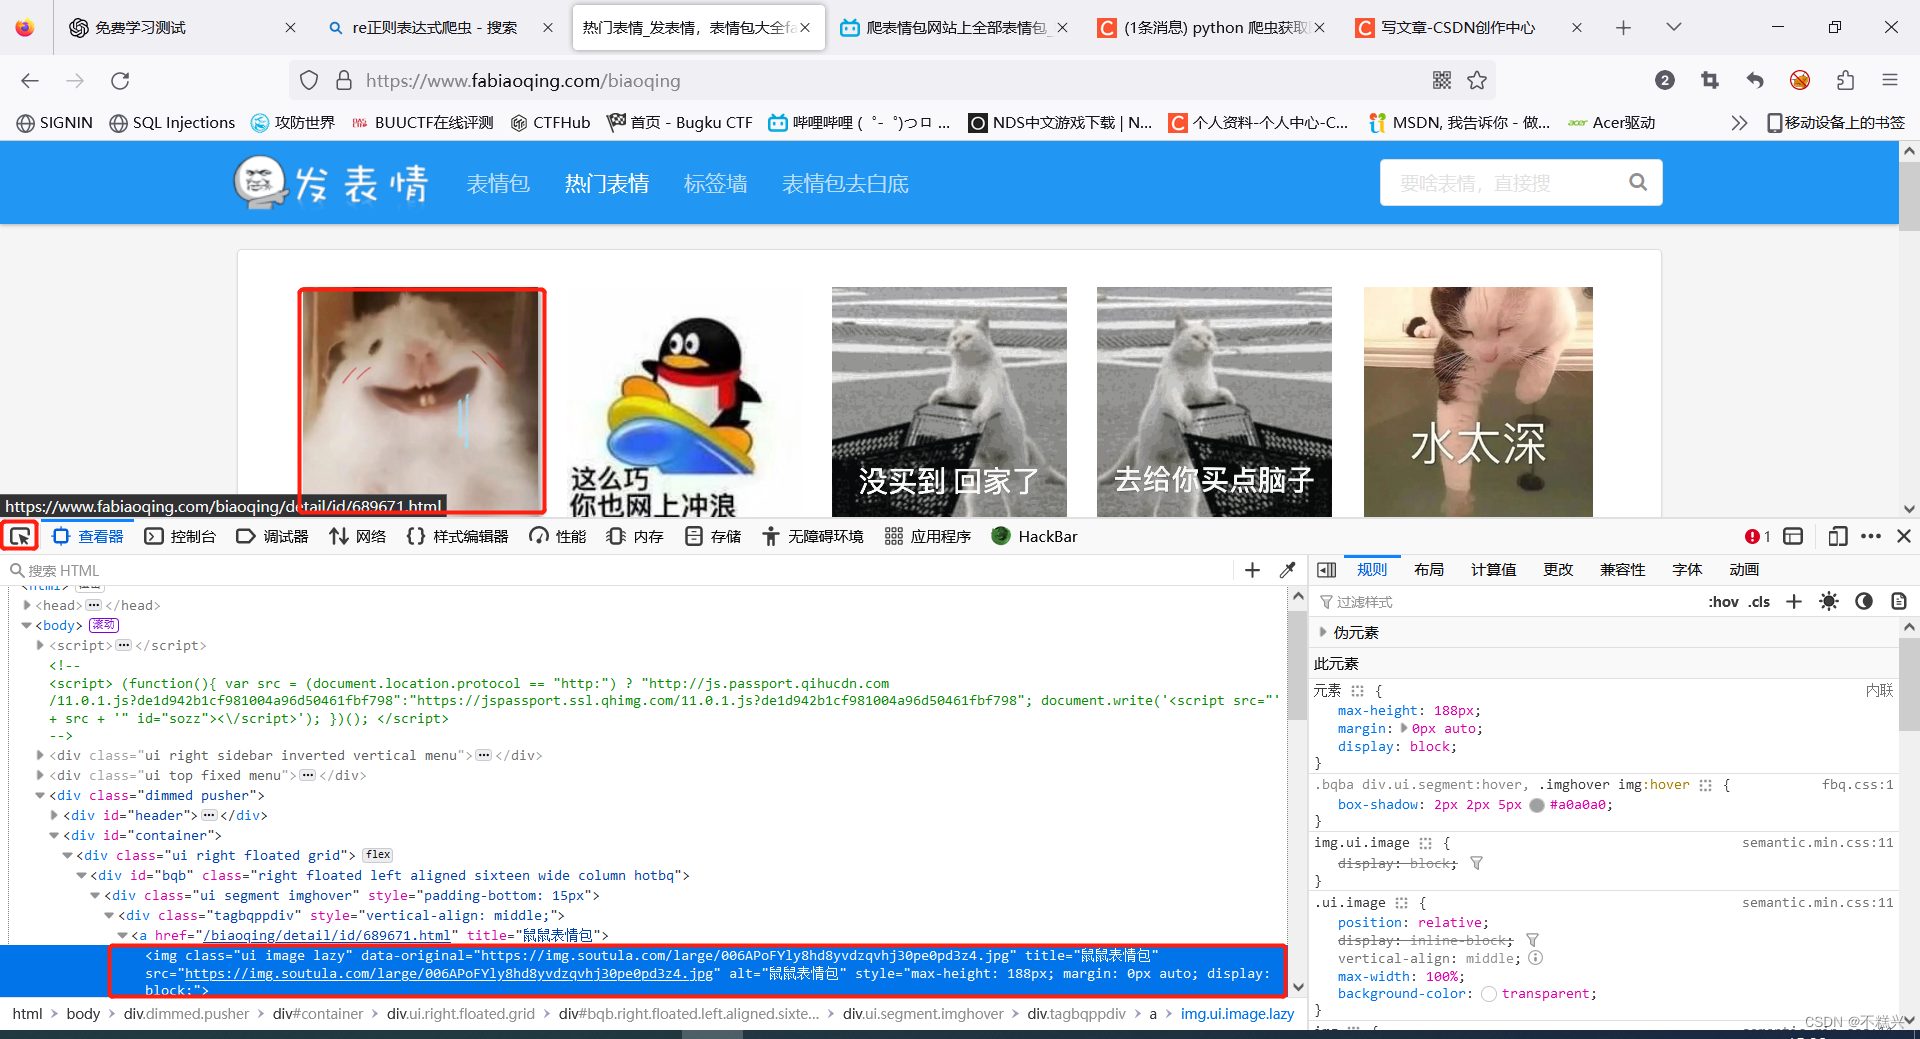Click the transparent background-color swatch
Viewport: 1920px width, 1039px height.
[1489, 994]
